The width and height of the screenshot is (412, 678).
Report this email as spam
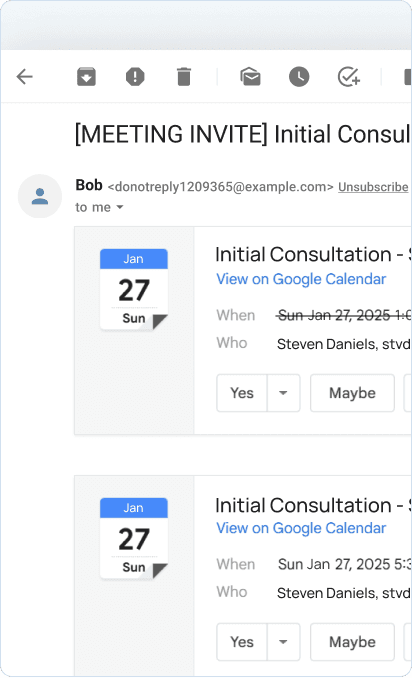135,77
